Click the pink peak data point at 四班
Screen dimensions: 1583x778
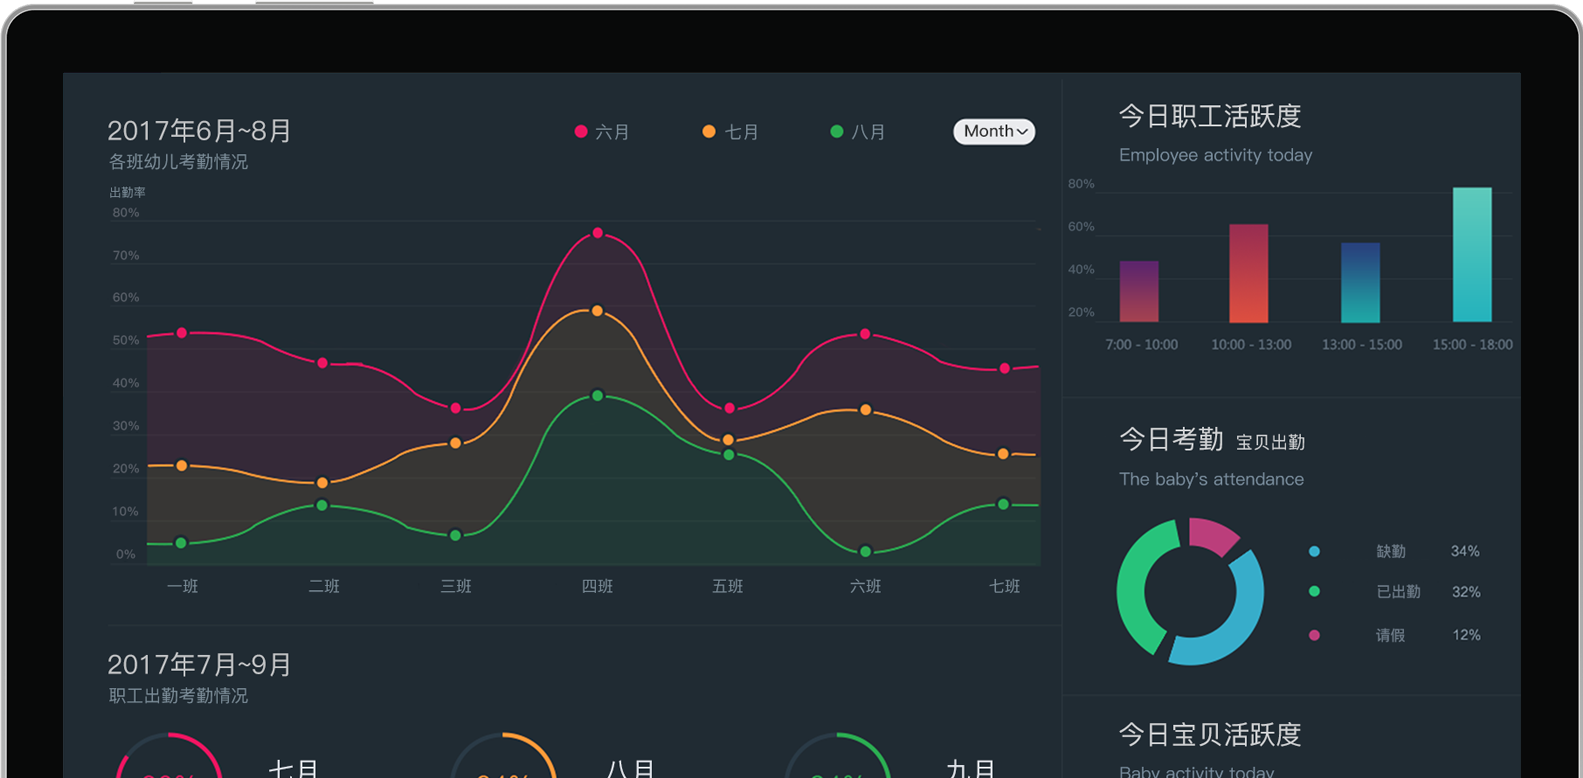(x=598, y=233)
